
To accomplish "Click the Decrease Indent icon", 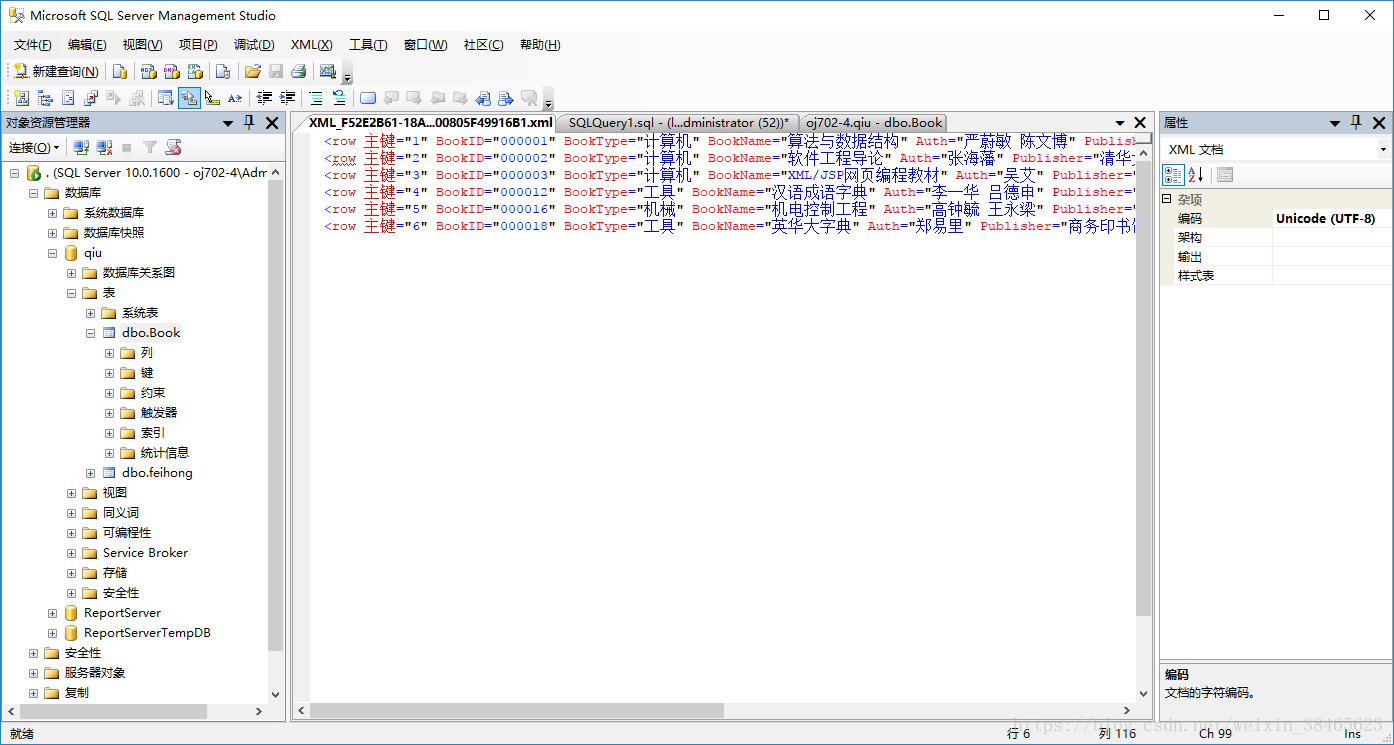I will point(264,98).
